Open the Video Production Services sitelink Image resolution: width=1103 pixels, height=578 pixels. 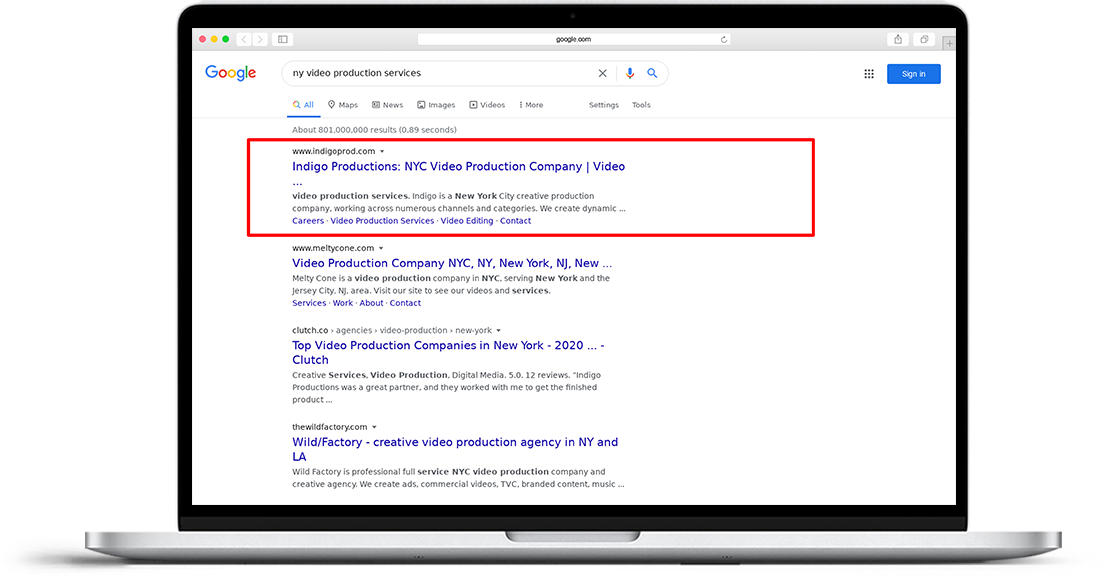382,221
